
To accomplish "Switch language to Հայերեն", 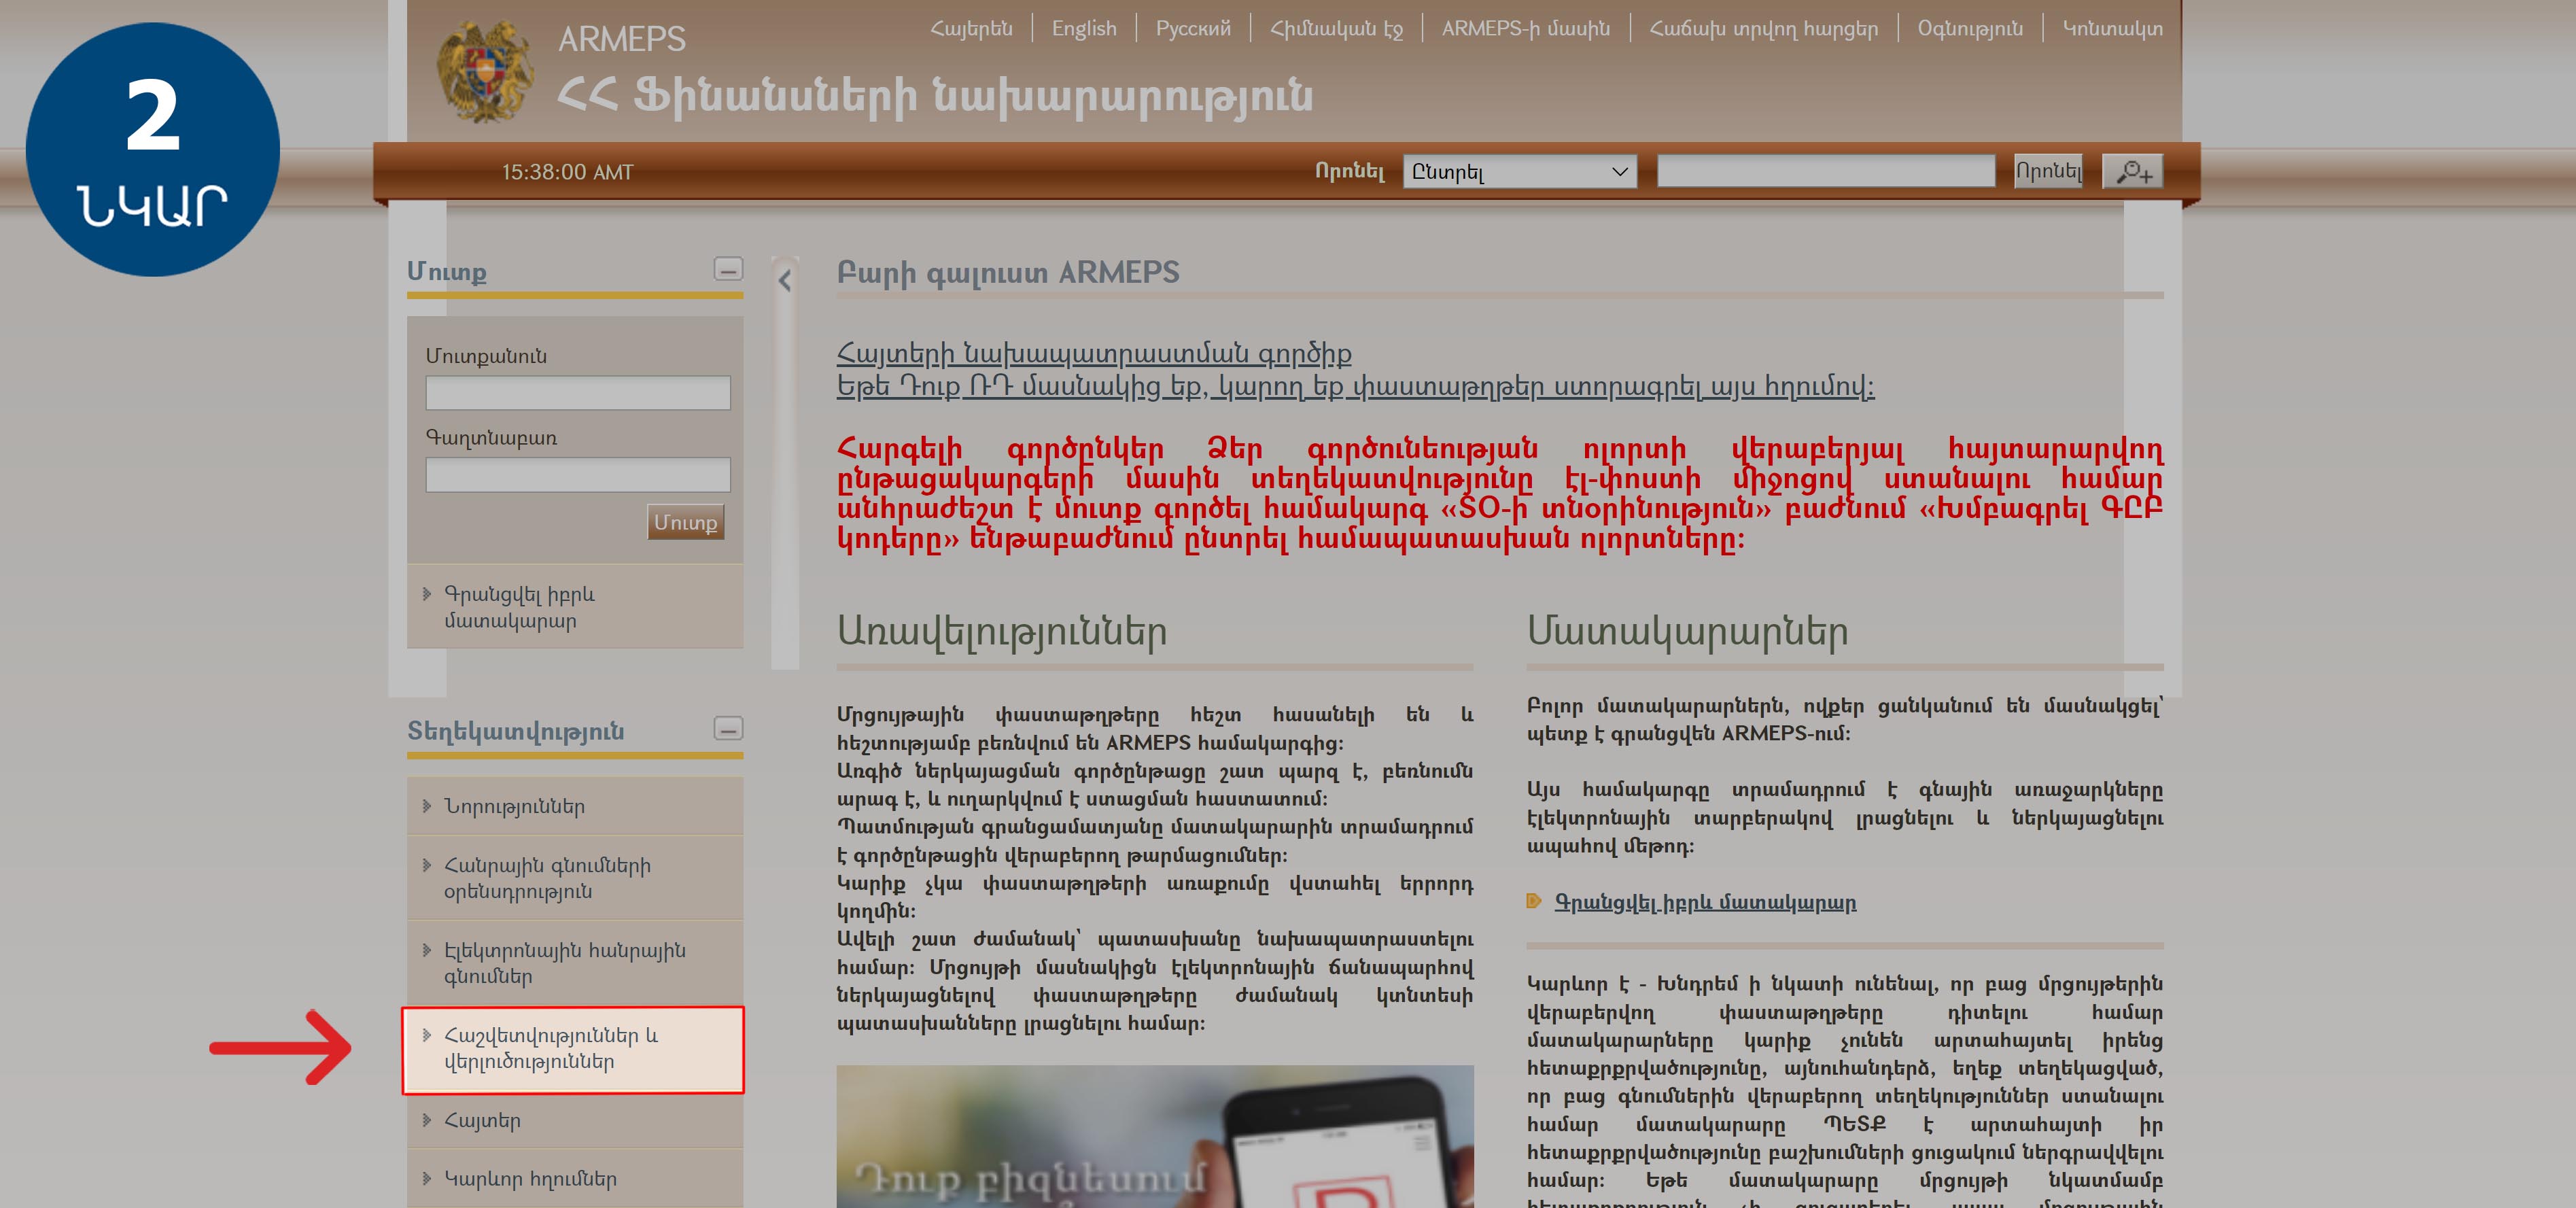I will pyautogui.click(x=971, y=28).
